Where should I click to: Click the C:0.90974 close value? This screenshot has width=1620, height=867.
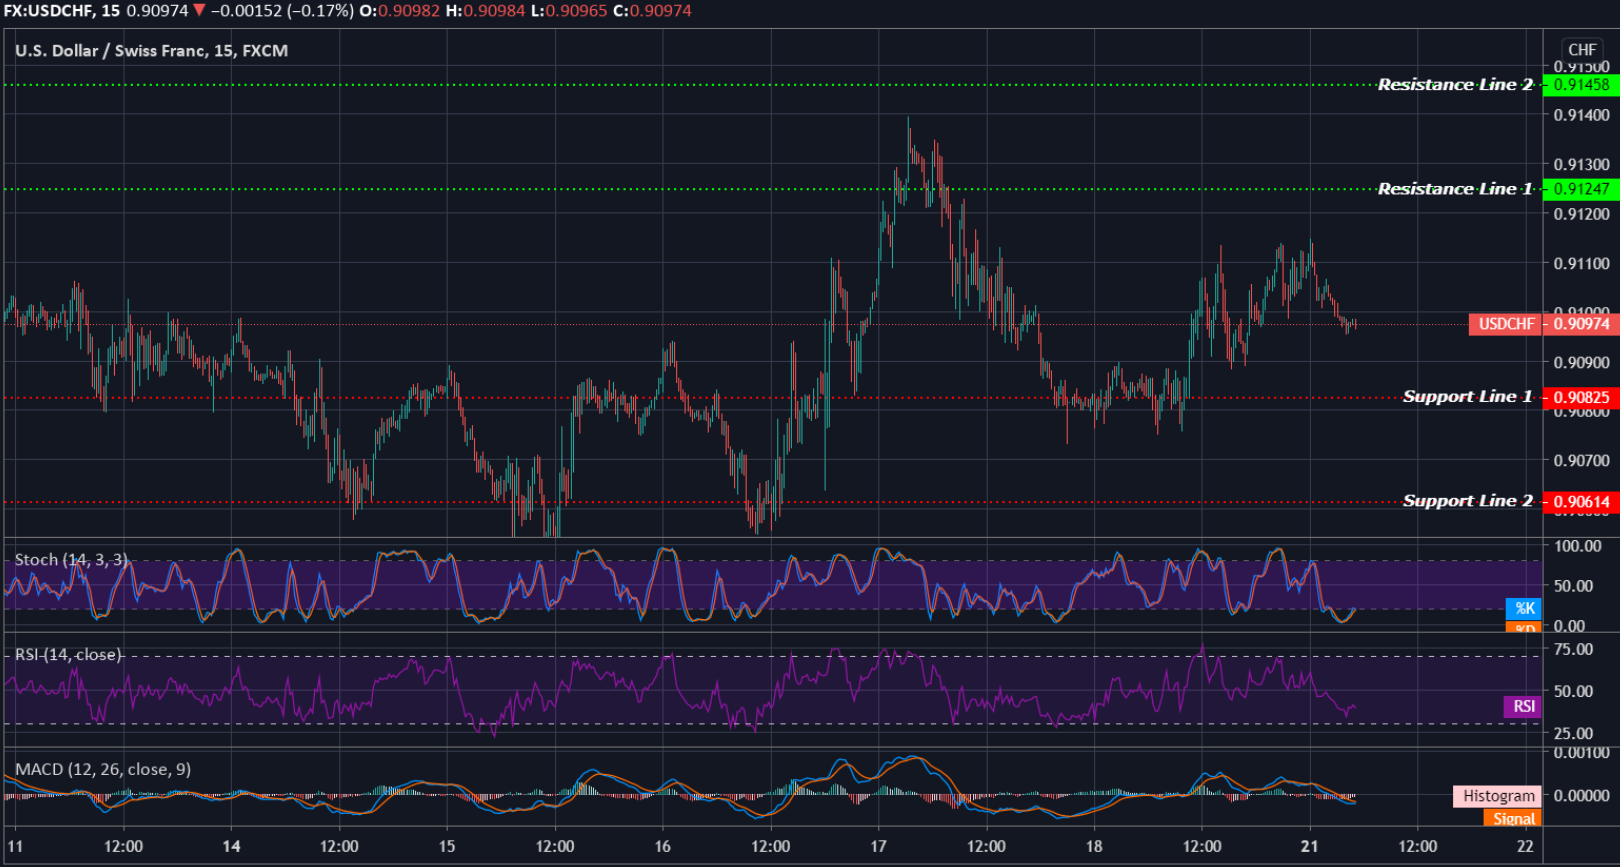[651, 11]
